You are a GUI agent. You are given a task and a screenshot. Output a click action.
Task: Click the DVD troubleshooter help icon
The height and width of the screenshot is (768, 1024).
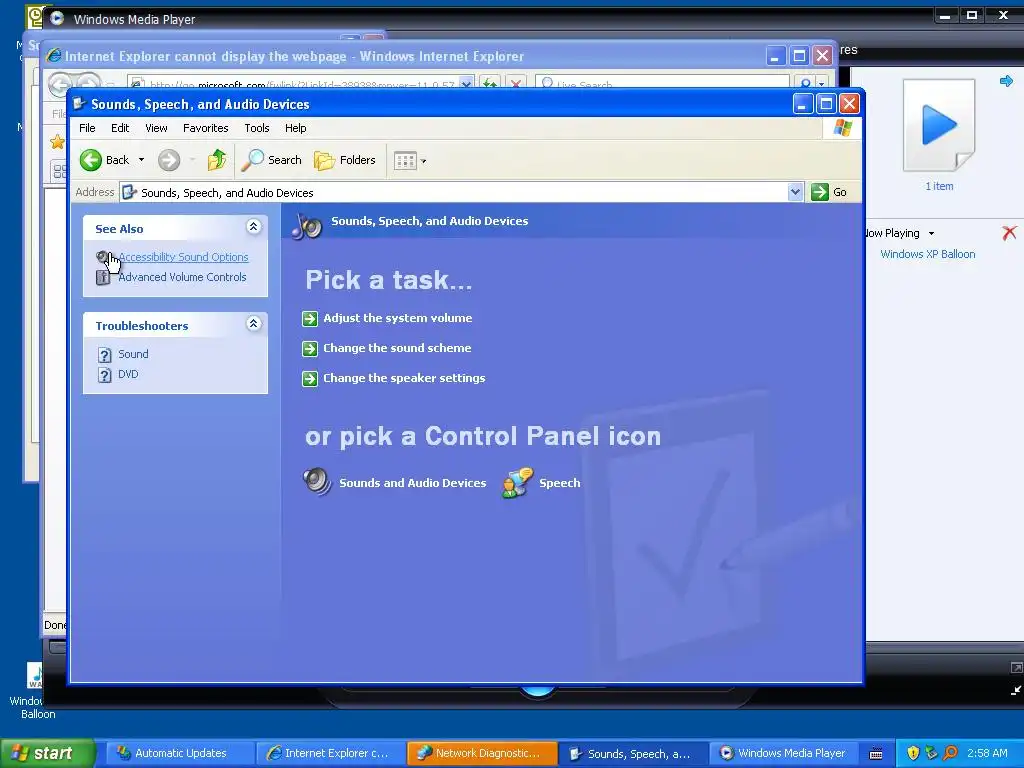click(104, 375)
